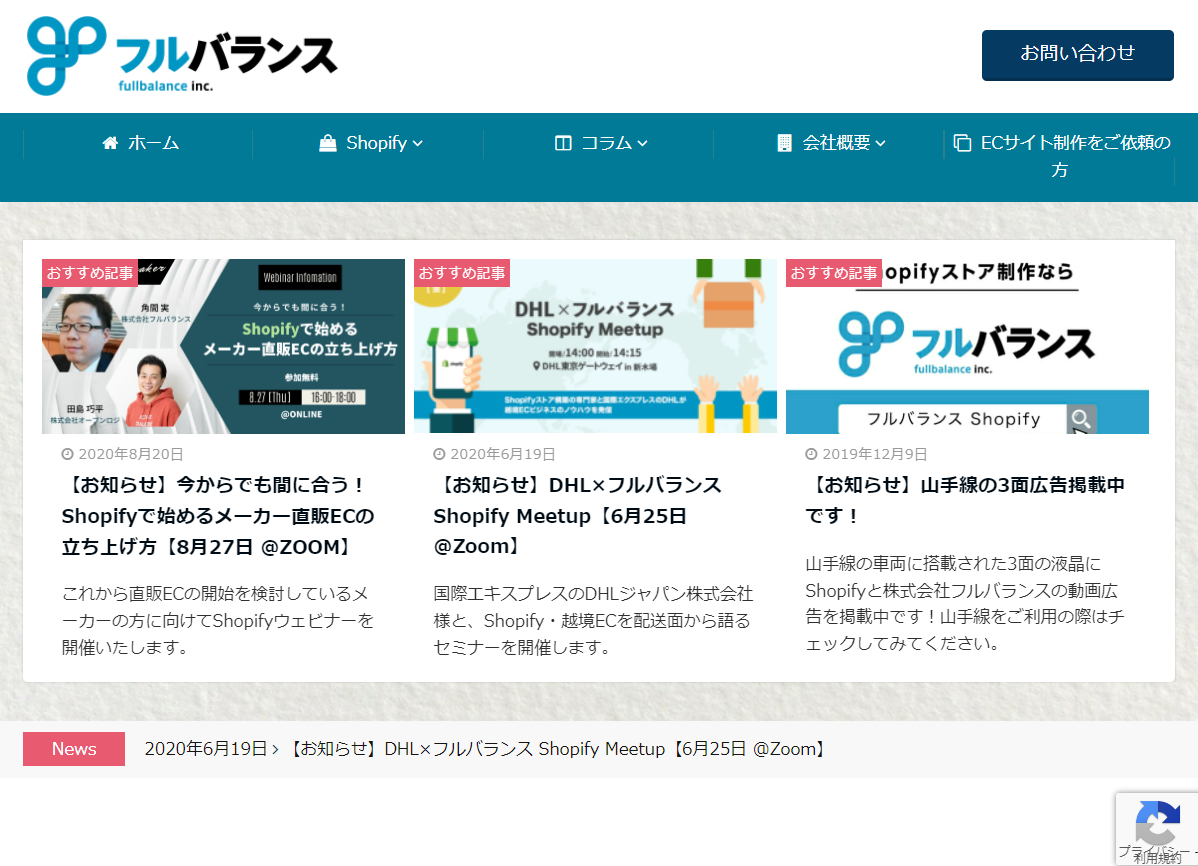
Task: Click the magnifier icon in the third thumbnail
Action: pyautogui.click(x=1080, y=419)
